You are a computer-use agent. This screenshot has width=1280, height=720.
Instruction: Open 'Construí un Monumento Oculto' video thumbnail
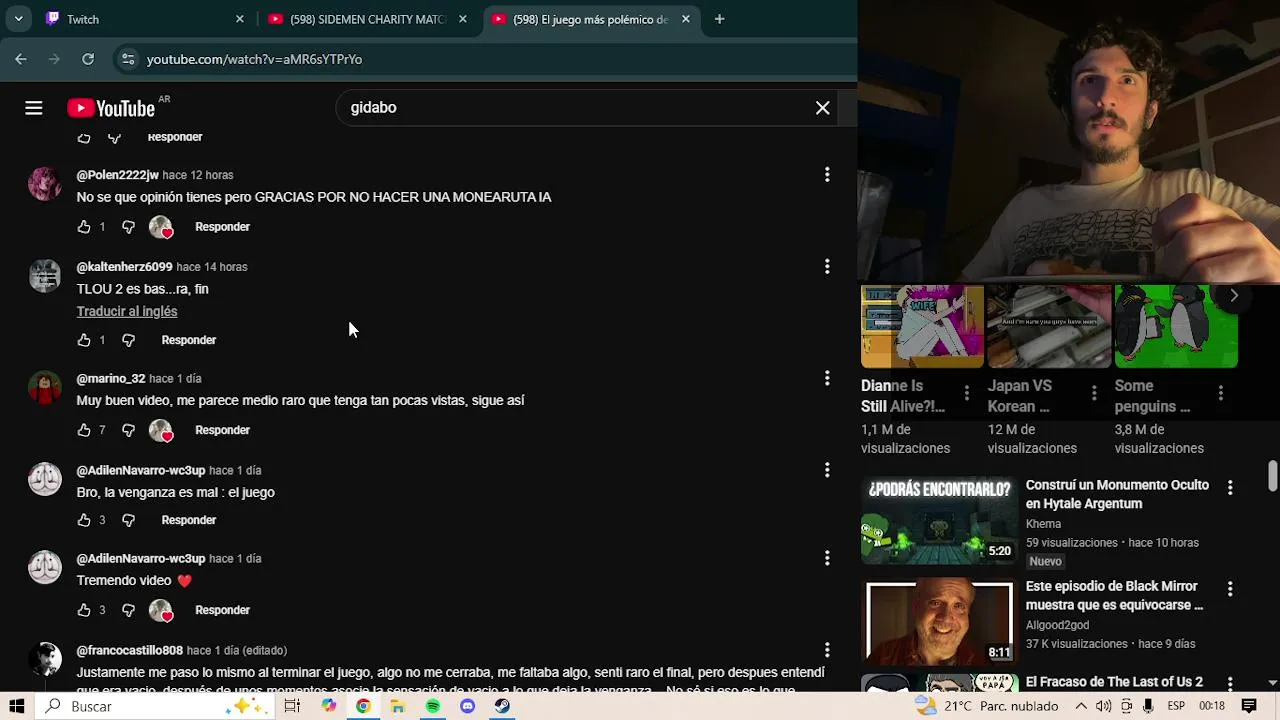939,521
